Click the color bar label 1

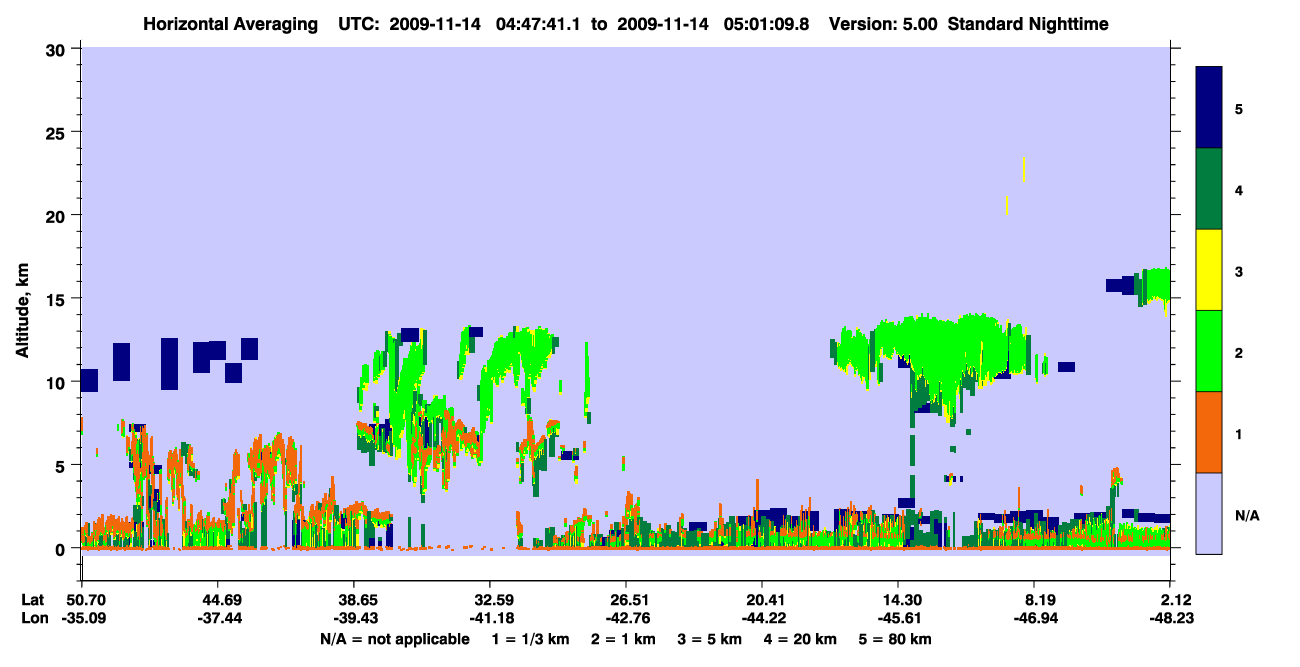tap(1239, 433)
